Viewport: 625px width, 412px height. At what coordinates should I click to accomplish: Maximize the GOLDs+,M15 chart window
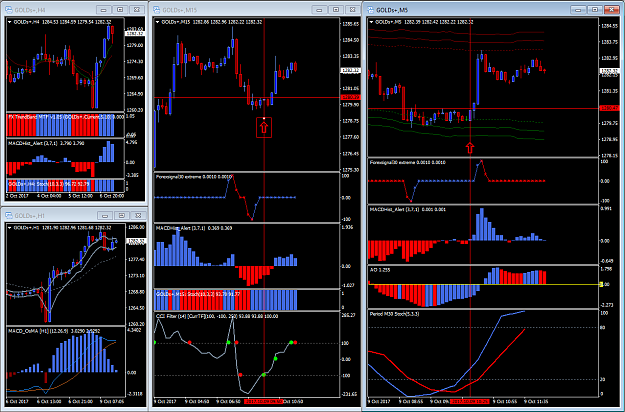coord(336,10)
